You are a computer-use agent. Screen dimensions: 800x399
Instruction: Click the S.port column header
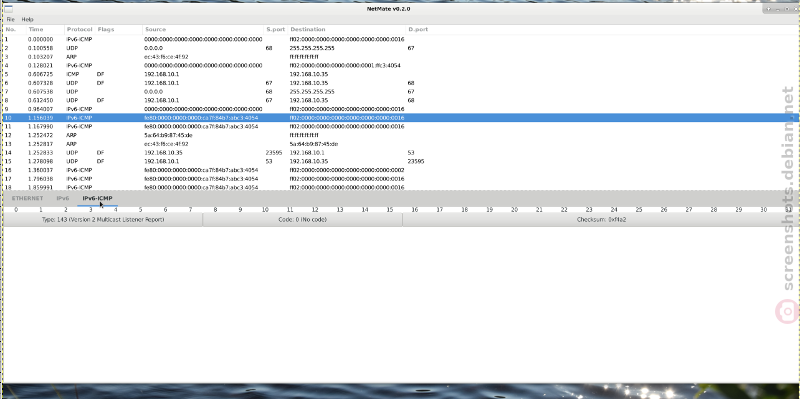point(276,30)
